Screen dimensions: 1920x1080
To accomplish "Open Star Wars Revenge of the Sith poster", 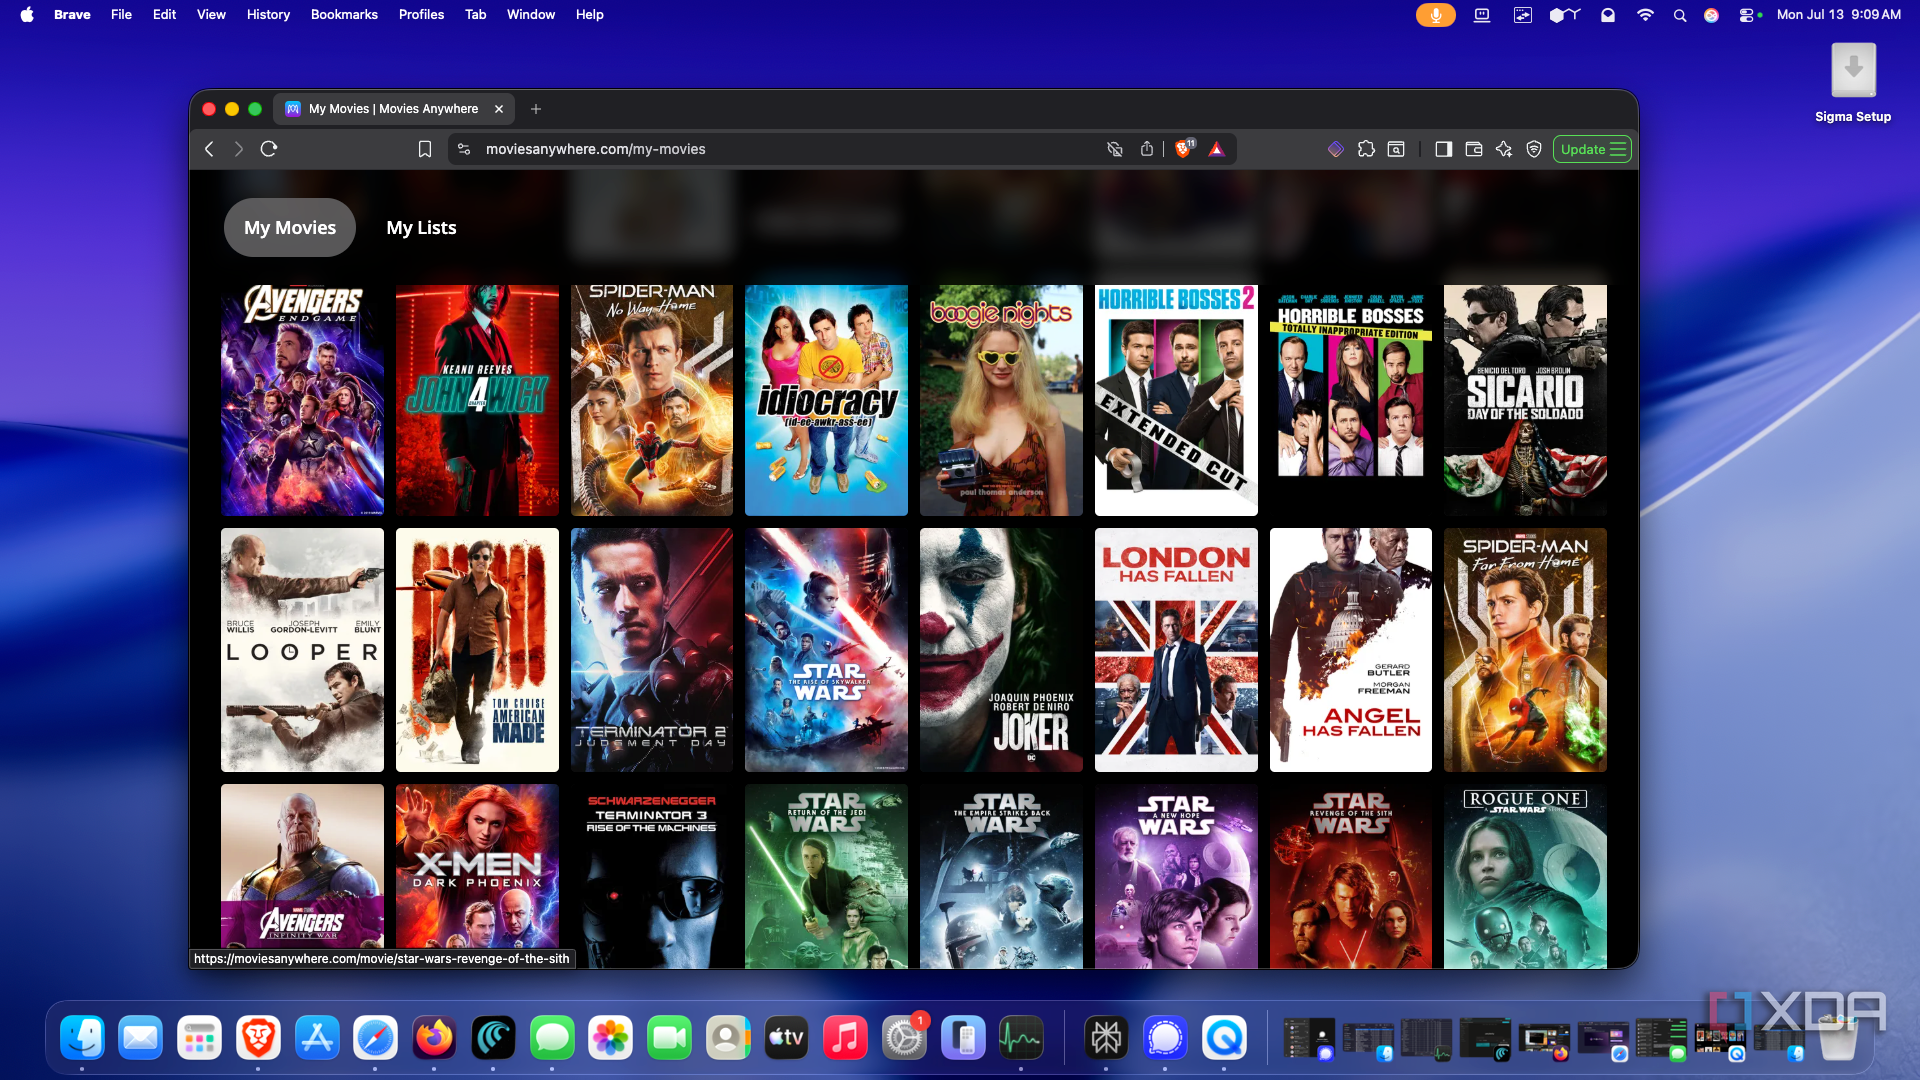I will 1351,876.
